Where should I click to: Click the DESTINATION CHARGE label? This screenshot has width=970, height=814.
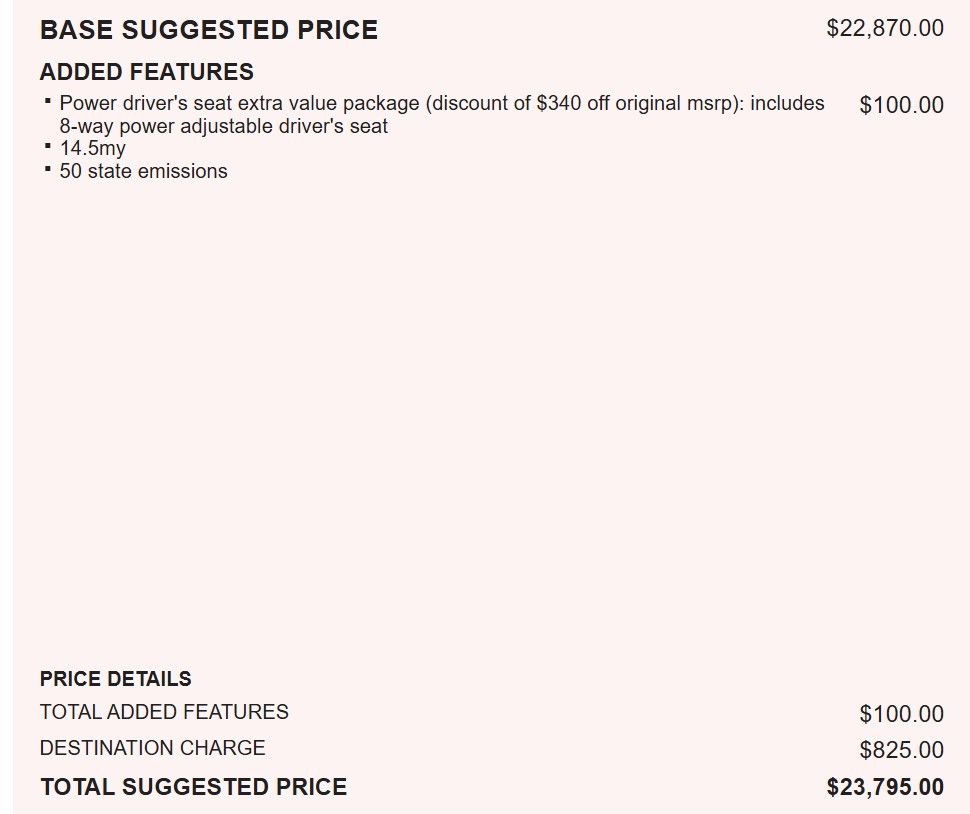tap(152, 748)
